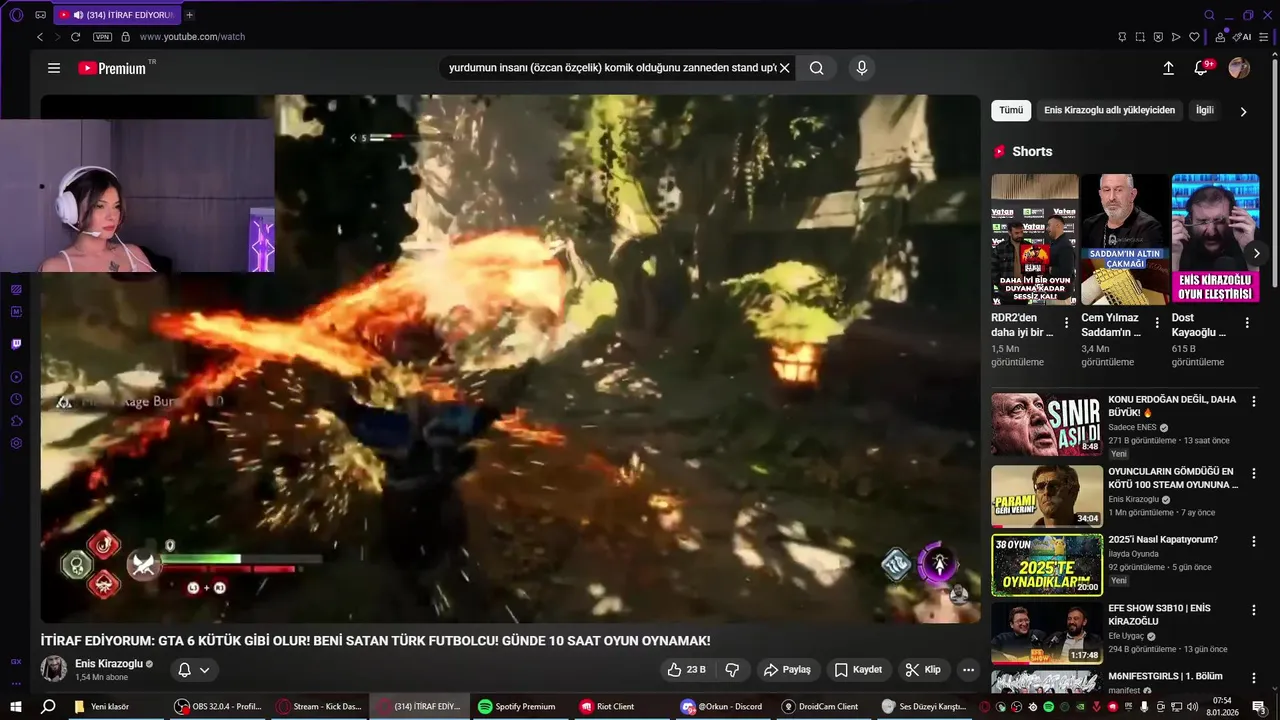Open the RDR2'den daha iyi Short

click(1035, 240)
